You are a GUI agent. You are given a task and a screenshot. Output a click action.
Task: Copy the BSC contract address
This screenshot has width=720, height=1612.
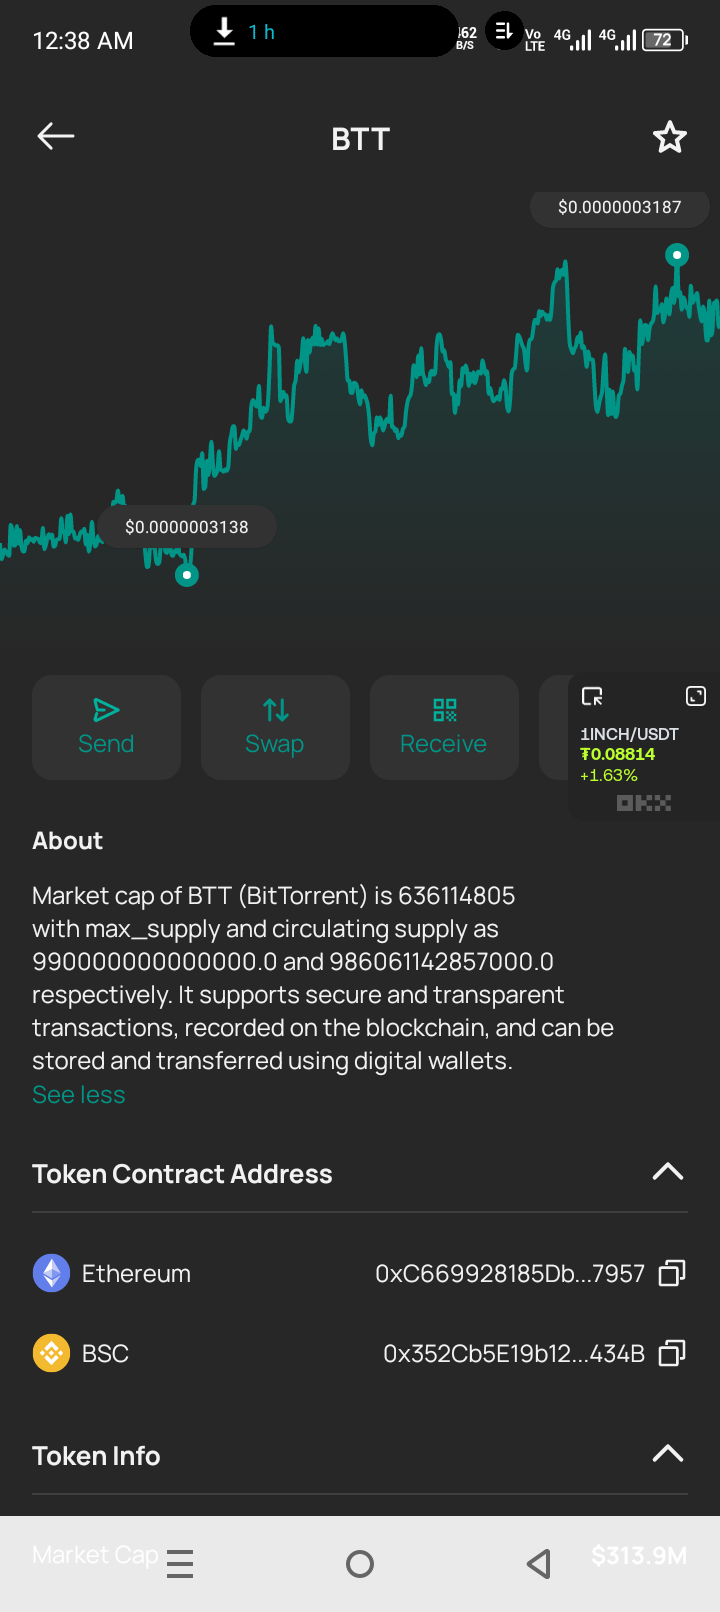click(x=672, y=1353)
